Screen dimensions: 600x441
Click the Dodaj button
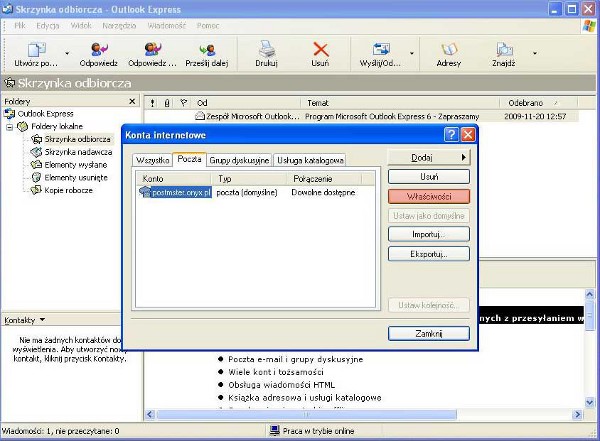click(x=429, y=157)
